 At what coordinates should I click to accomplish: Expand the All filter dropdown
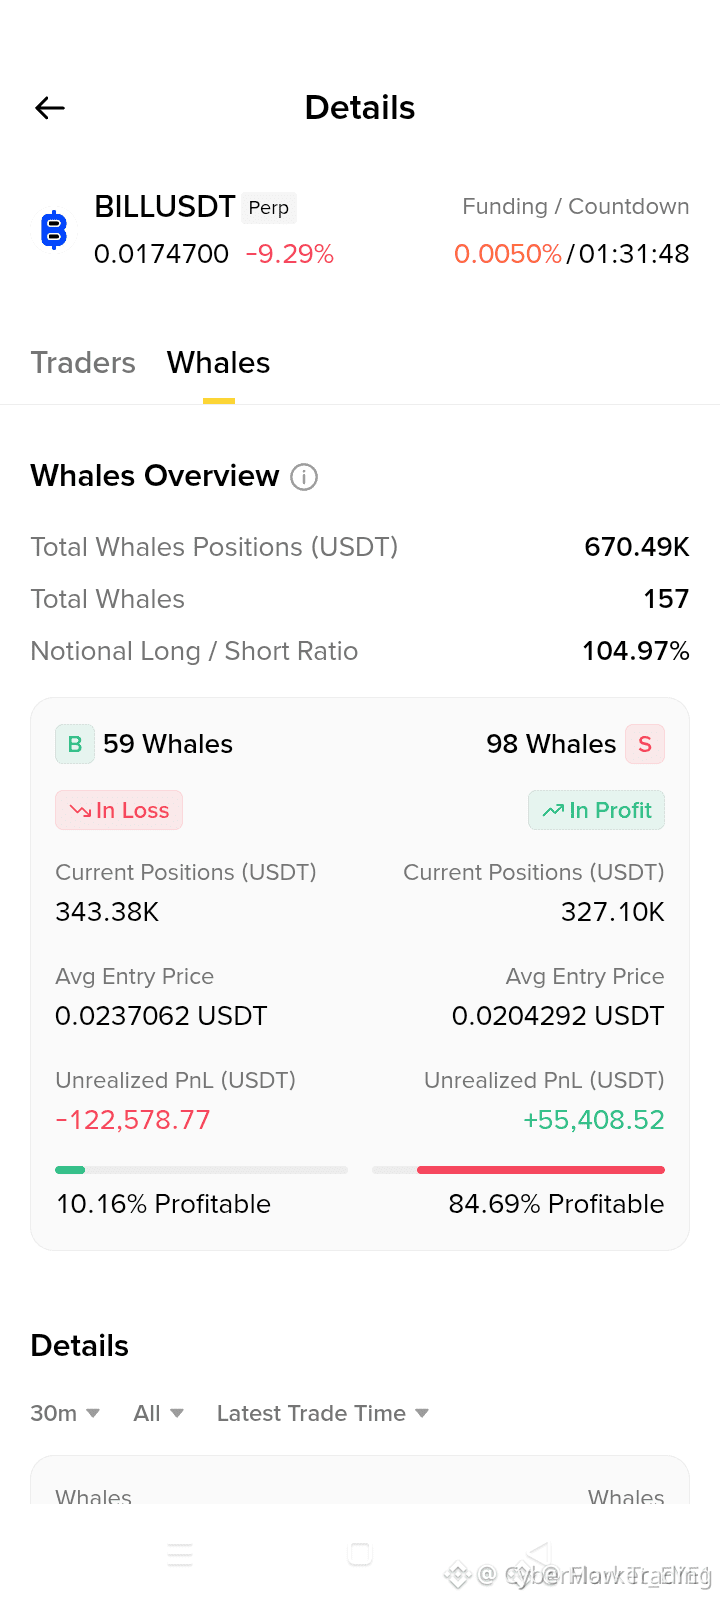pyautogui.click(x=158, y=1413)
